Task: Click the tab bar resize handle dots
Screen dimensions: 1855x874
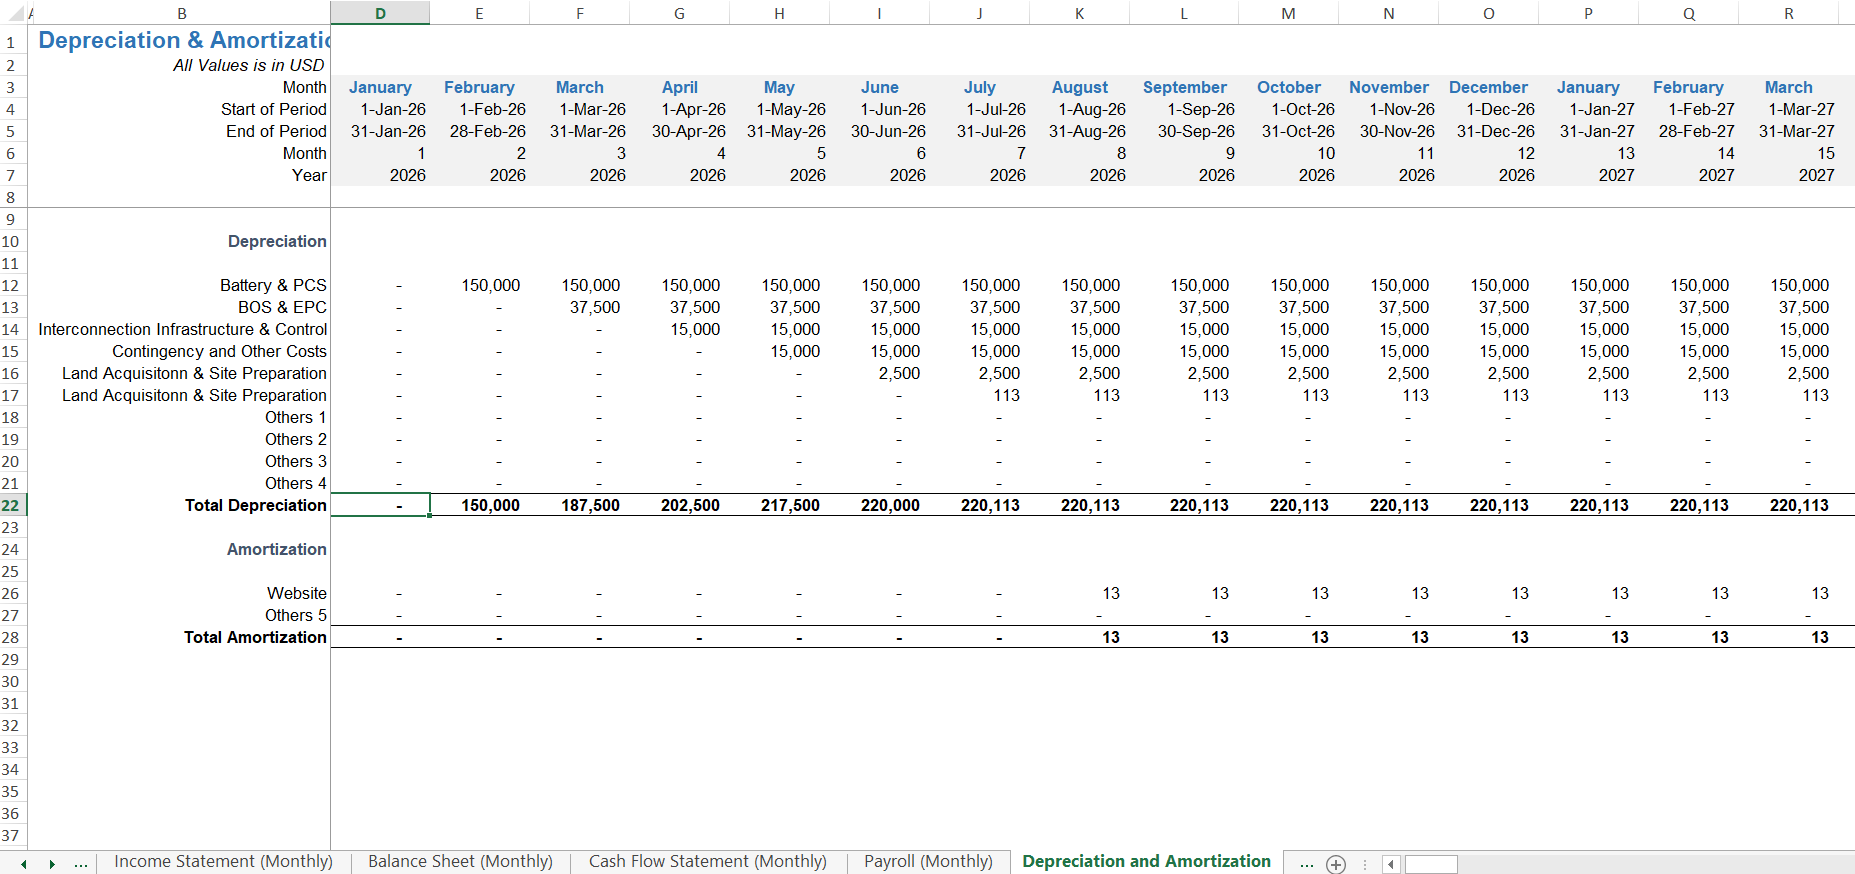Action: coord(1365,864)
